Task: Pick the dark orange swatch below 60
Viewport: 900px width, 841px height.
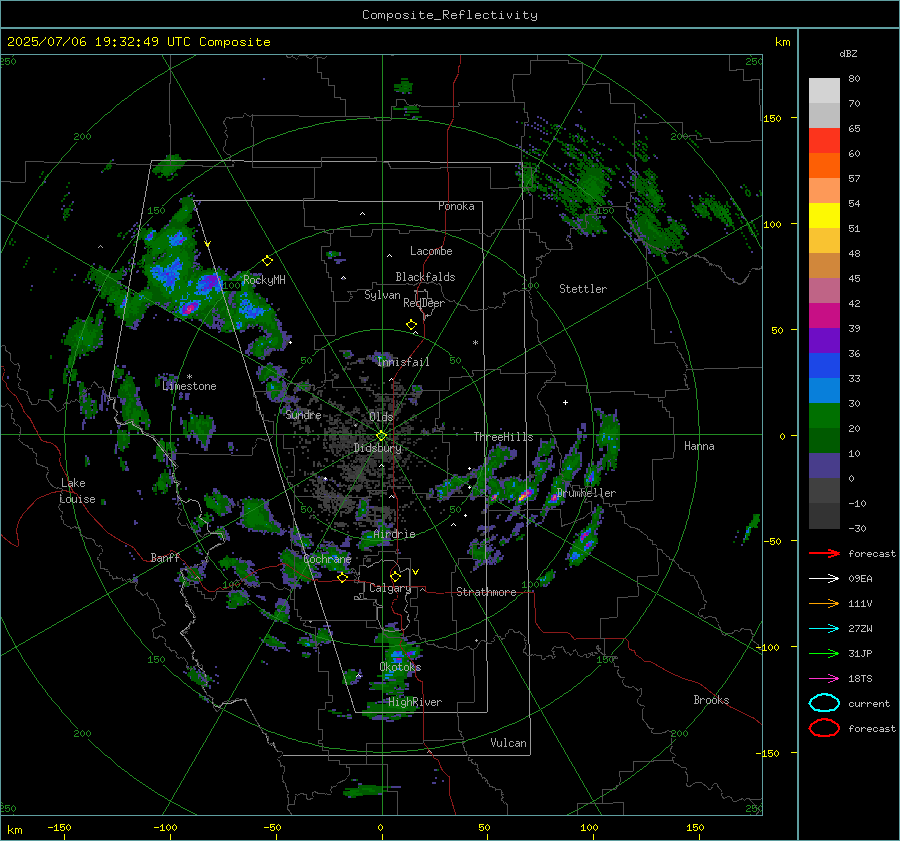Action: tap(824, 165)
